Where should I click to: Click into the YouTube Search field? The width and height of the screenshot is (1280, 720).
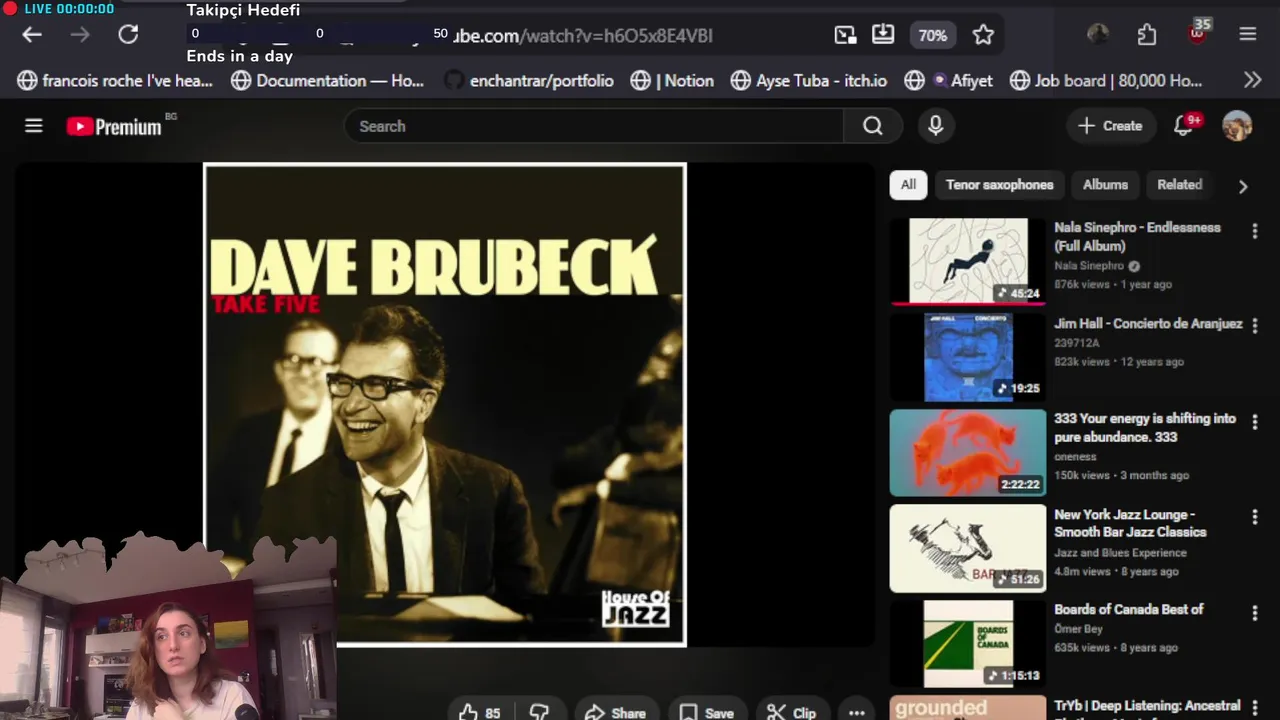[x=594, y=126]
